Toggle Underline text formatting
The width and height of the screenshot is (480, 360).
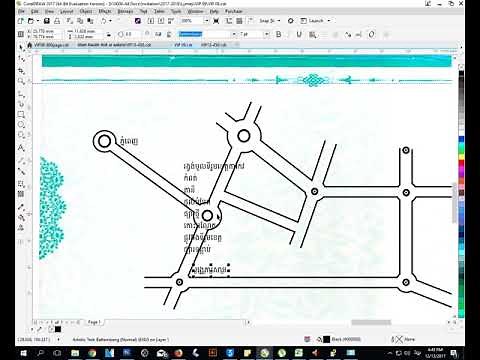pos(299,34)
